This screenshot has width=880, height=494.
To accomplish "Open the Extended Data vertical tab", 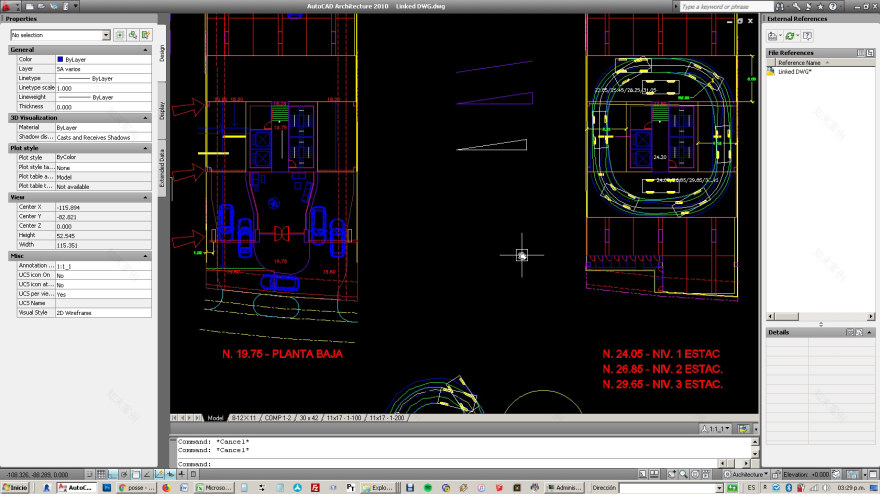I will click(x=163, y=168).
